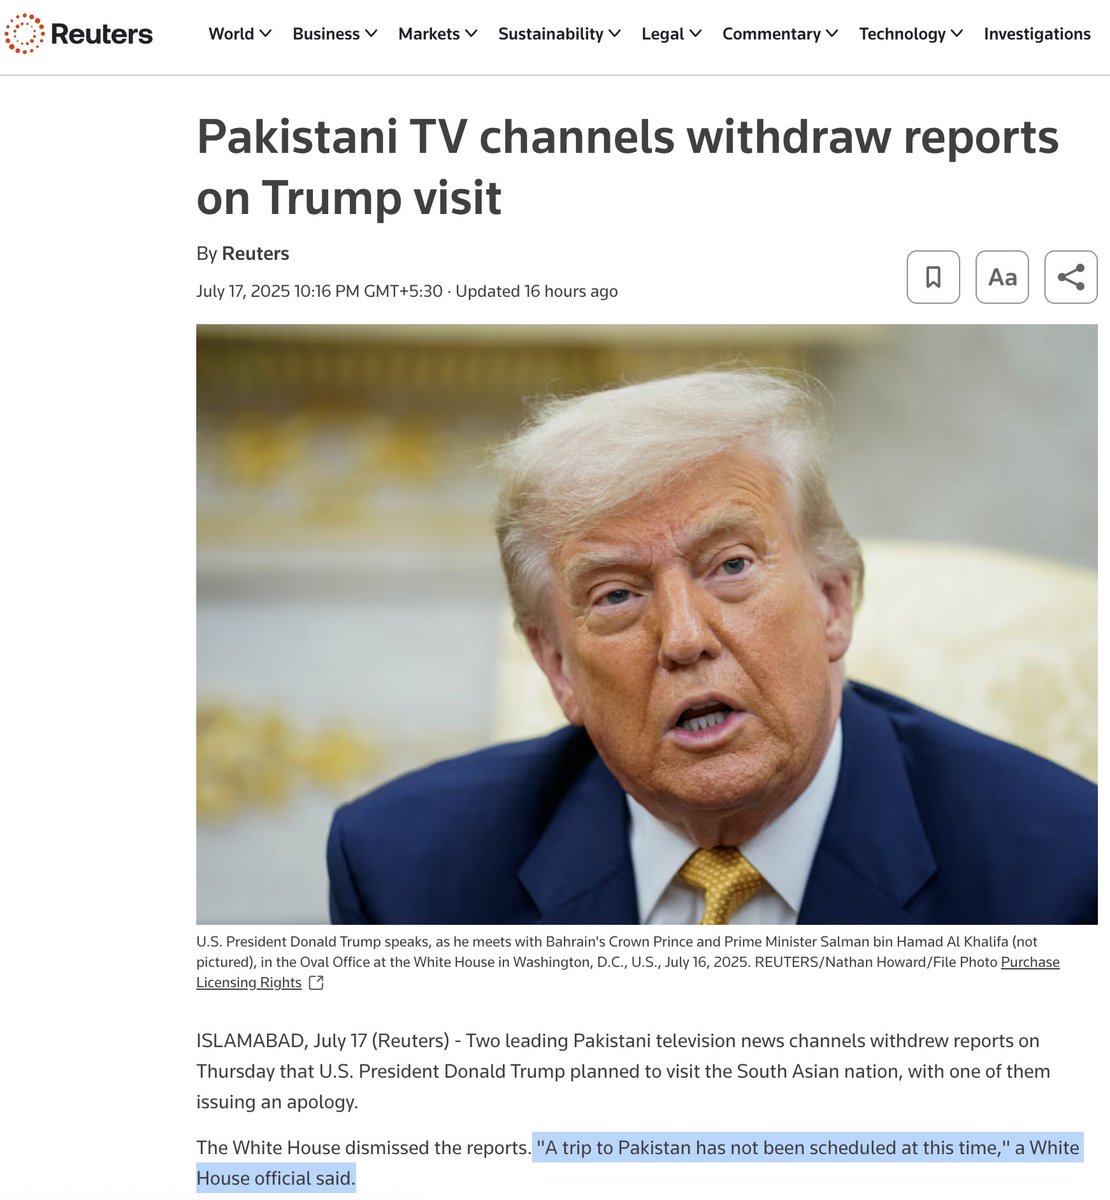Click the Reuters author byline link
Screen dimensions: 1110x1200
coord(255,253)
